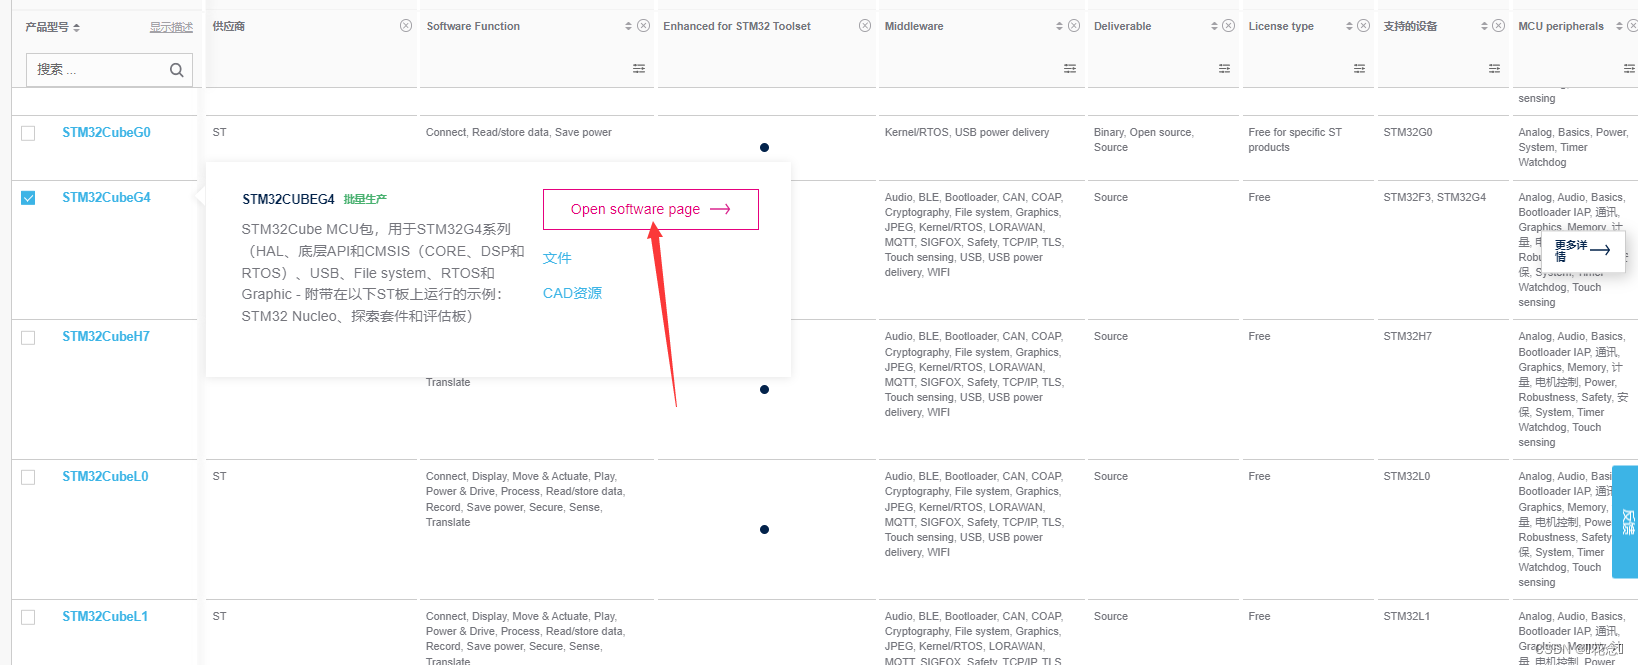This screenshot has width=1638, height=665.
Task: Untick the STM32CubeG4 checkbox
Action: coord(28,198)
